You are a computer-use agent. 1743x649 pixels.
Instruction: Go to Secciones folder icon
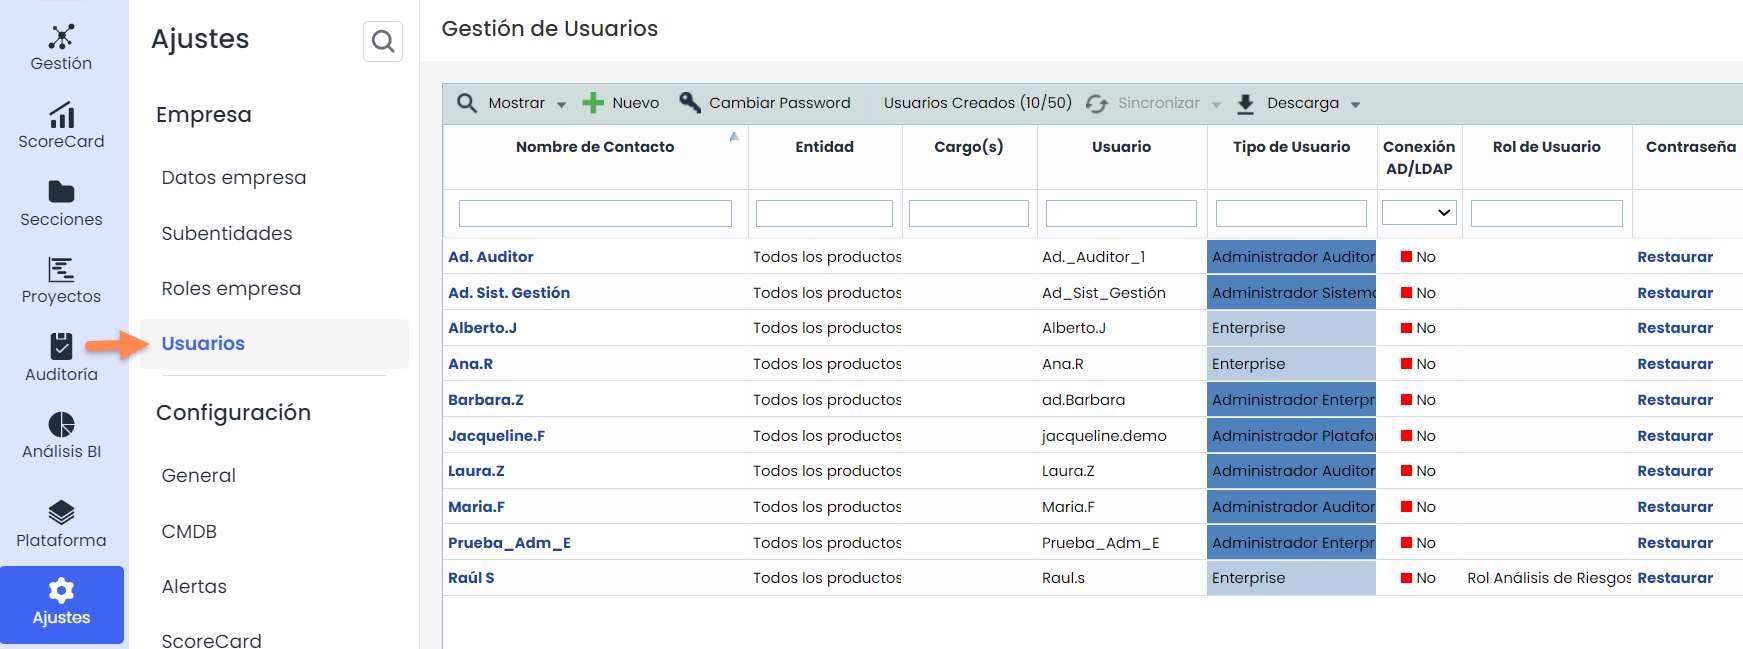pyautogui.click(x=61, y=192)
